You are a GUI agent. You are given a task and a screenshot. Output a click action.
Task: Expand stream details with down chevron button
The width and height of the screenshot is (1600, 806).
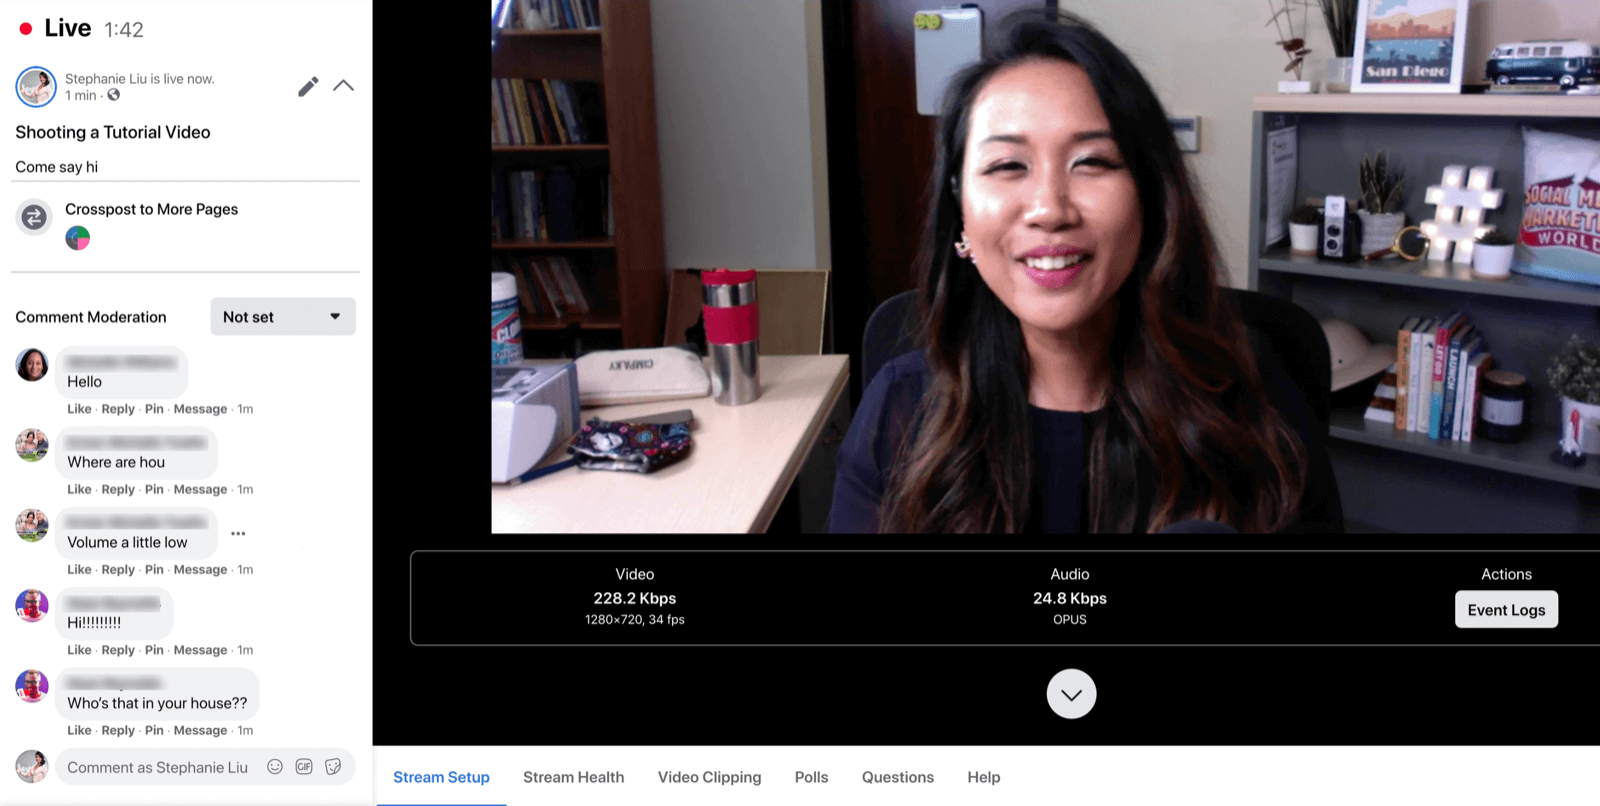point(1071,694)
